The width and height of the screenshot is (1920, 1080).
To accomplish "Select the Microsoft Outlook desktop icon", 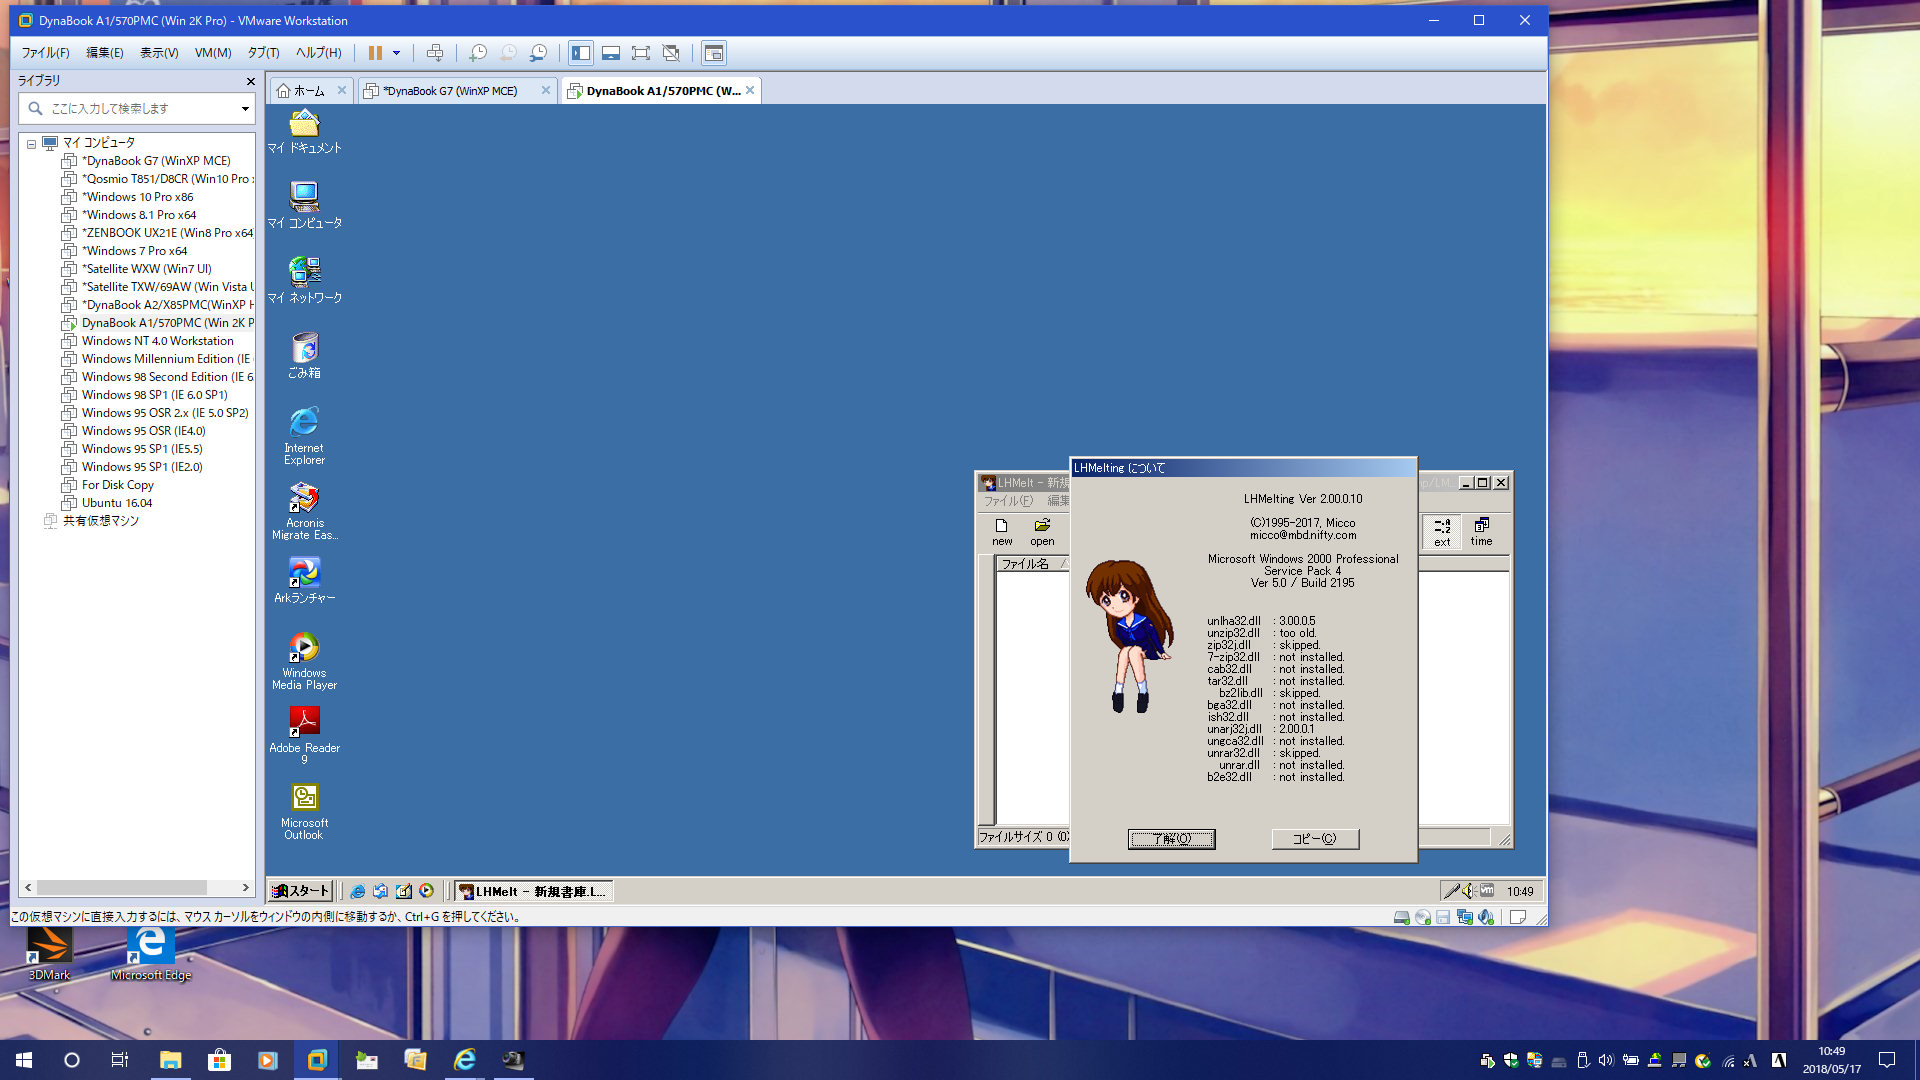I will (x=304, y=811).
